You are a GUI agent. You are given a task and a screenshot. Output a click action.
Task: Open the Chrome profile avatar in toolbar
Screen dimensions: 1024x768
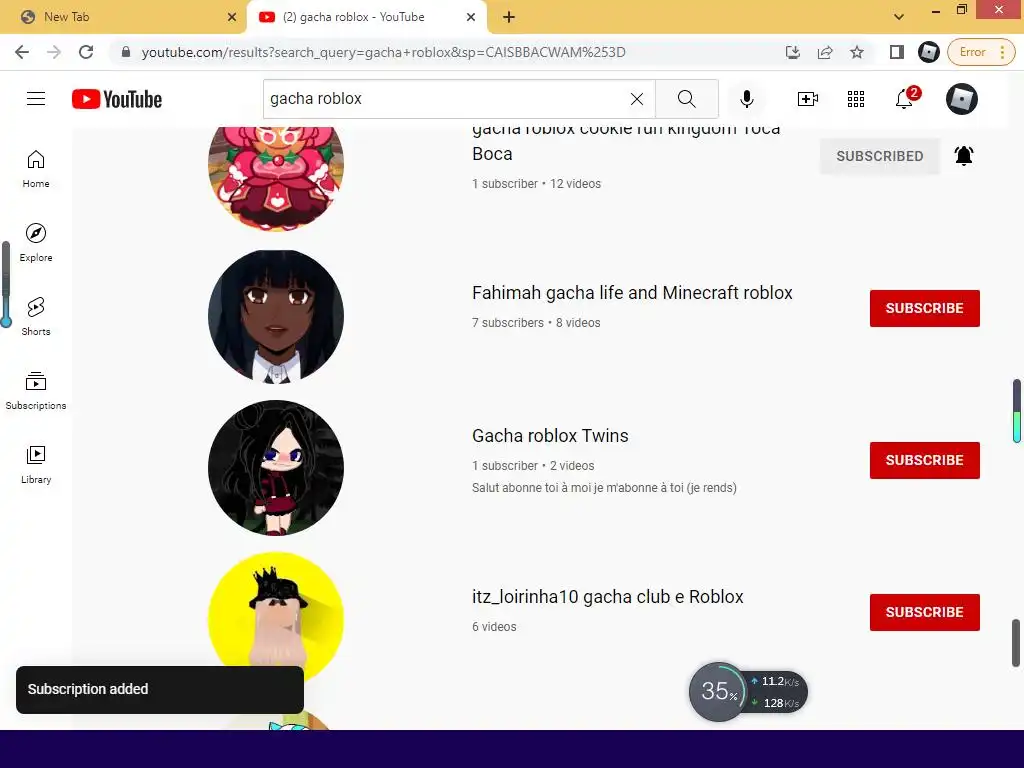click(929, 52)
